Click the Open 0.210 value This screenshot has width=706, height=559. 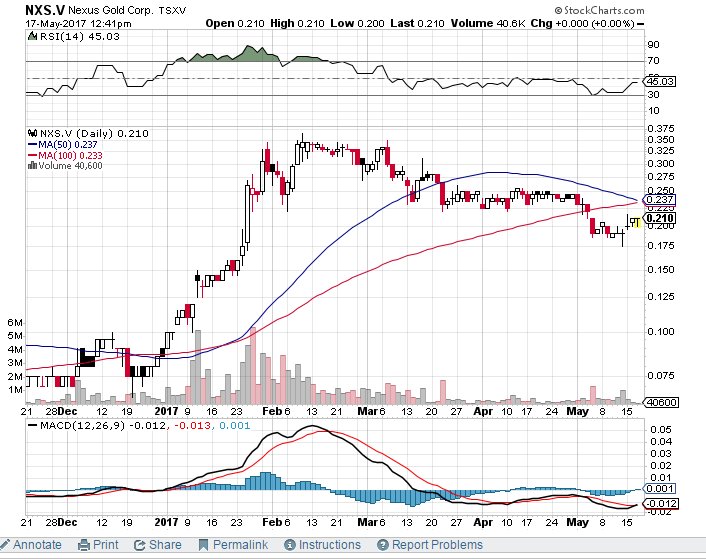click(x=235, y=23)
